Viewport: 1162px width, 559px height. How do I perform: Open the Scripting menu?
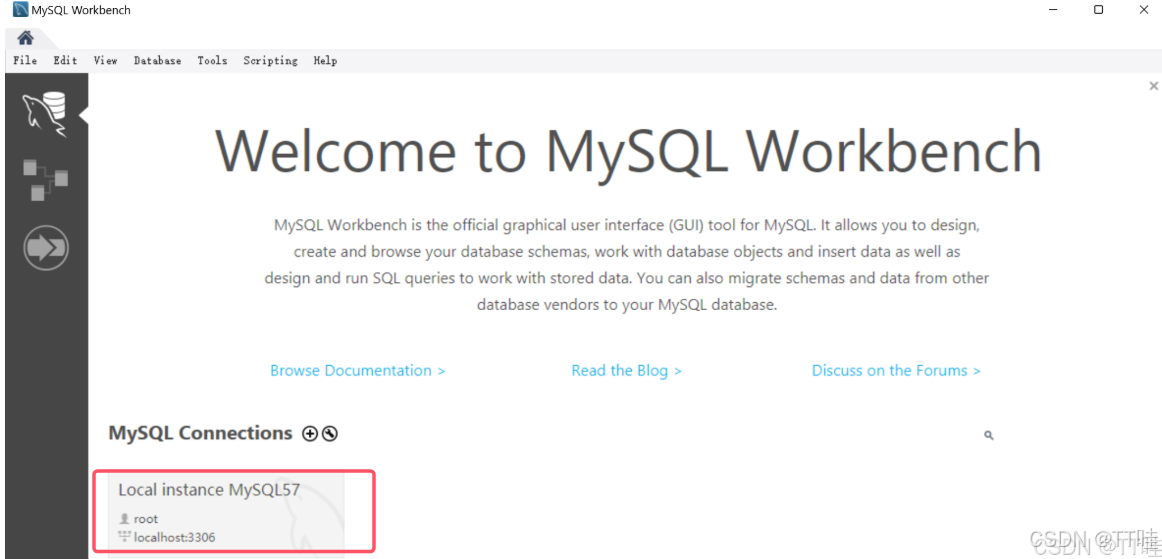point(270,61)
